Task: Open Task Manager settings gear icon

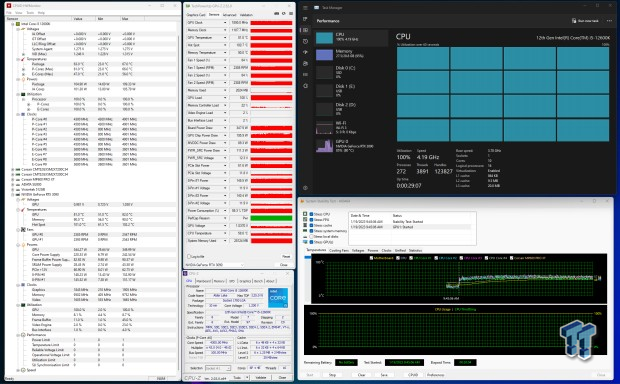Action: pos(305,188)
